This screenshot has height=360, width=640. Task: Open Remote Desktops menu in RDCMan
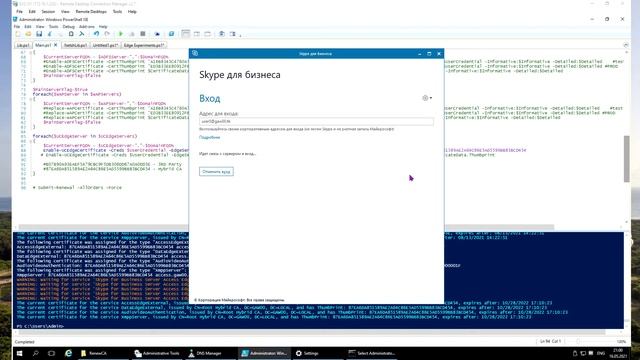pyautogui.click(x=91, y=12)
